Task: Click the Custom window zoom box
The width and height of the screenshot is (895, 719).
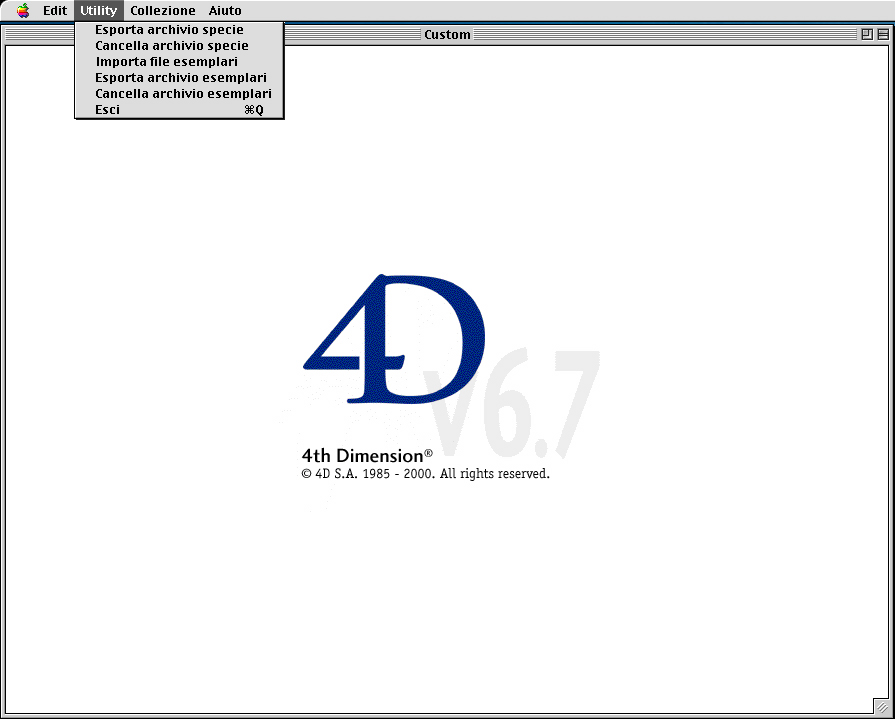Action: coord(867,34)
